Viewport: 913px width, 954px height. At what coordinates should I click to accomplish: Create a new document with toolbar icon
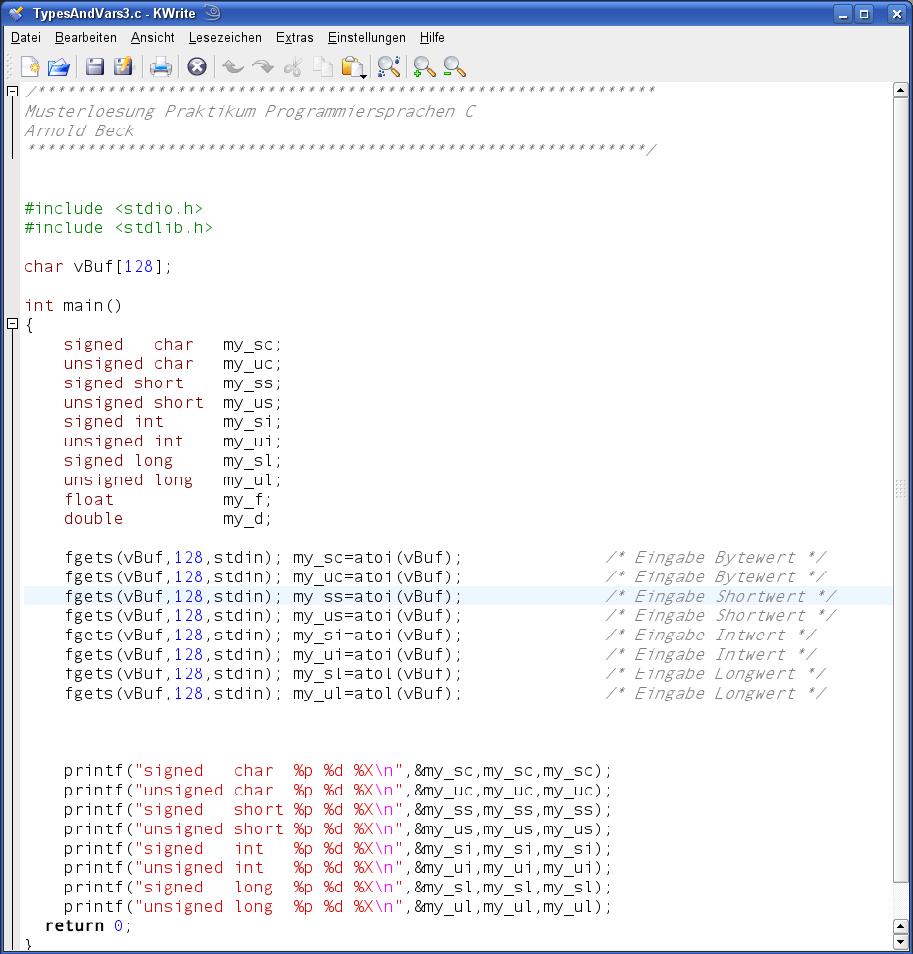[x=30, y=67]
